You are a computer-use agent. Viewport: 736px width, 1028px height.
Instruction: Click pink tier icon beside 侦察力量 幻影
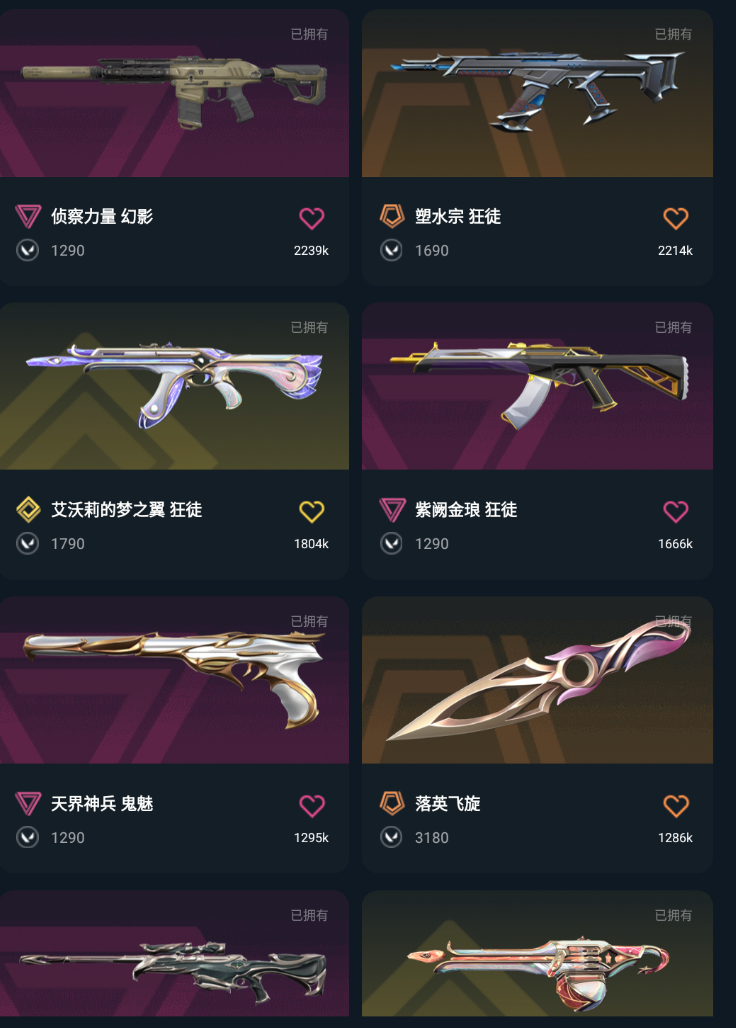click(28, 216)
